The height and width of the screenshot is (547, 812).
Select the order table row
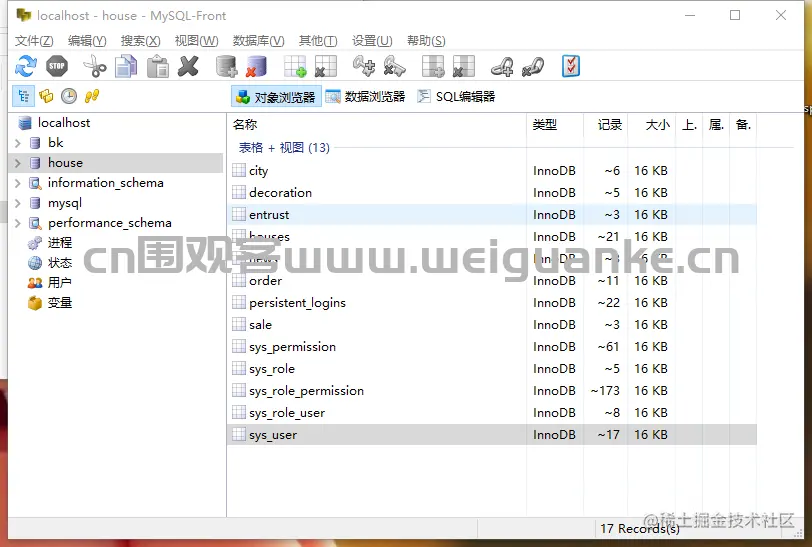click(492, 281)
